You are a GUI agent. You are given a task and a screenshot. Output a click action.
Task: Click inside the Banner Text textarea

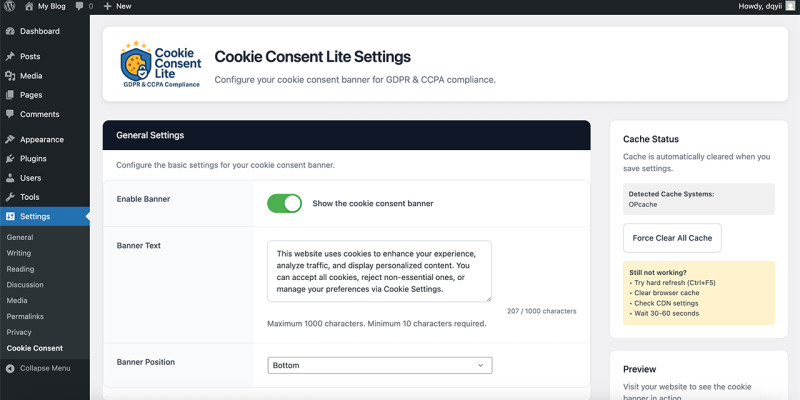click(x=379, y=270)
